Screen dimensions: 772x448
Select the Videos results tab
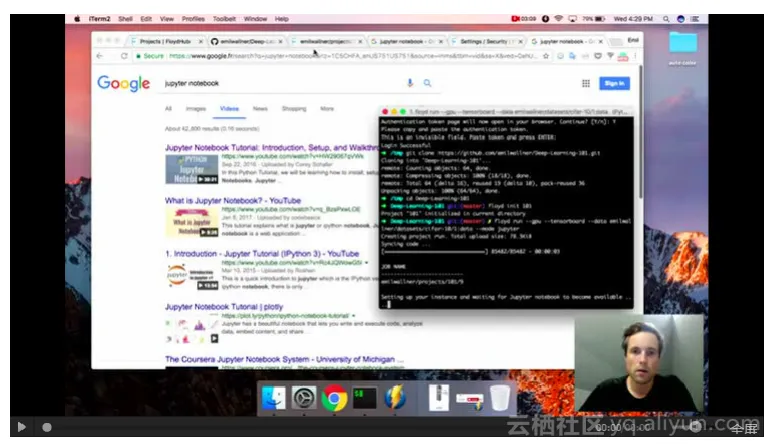coord(229,109)
